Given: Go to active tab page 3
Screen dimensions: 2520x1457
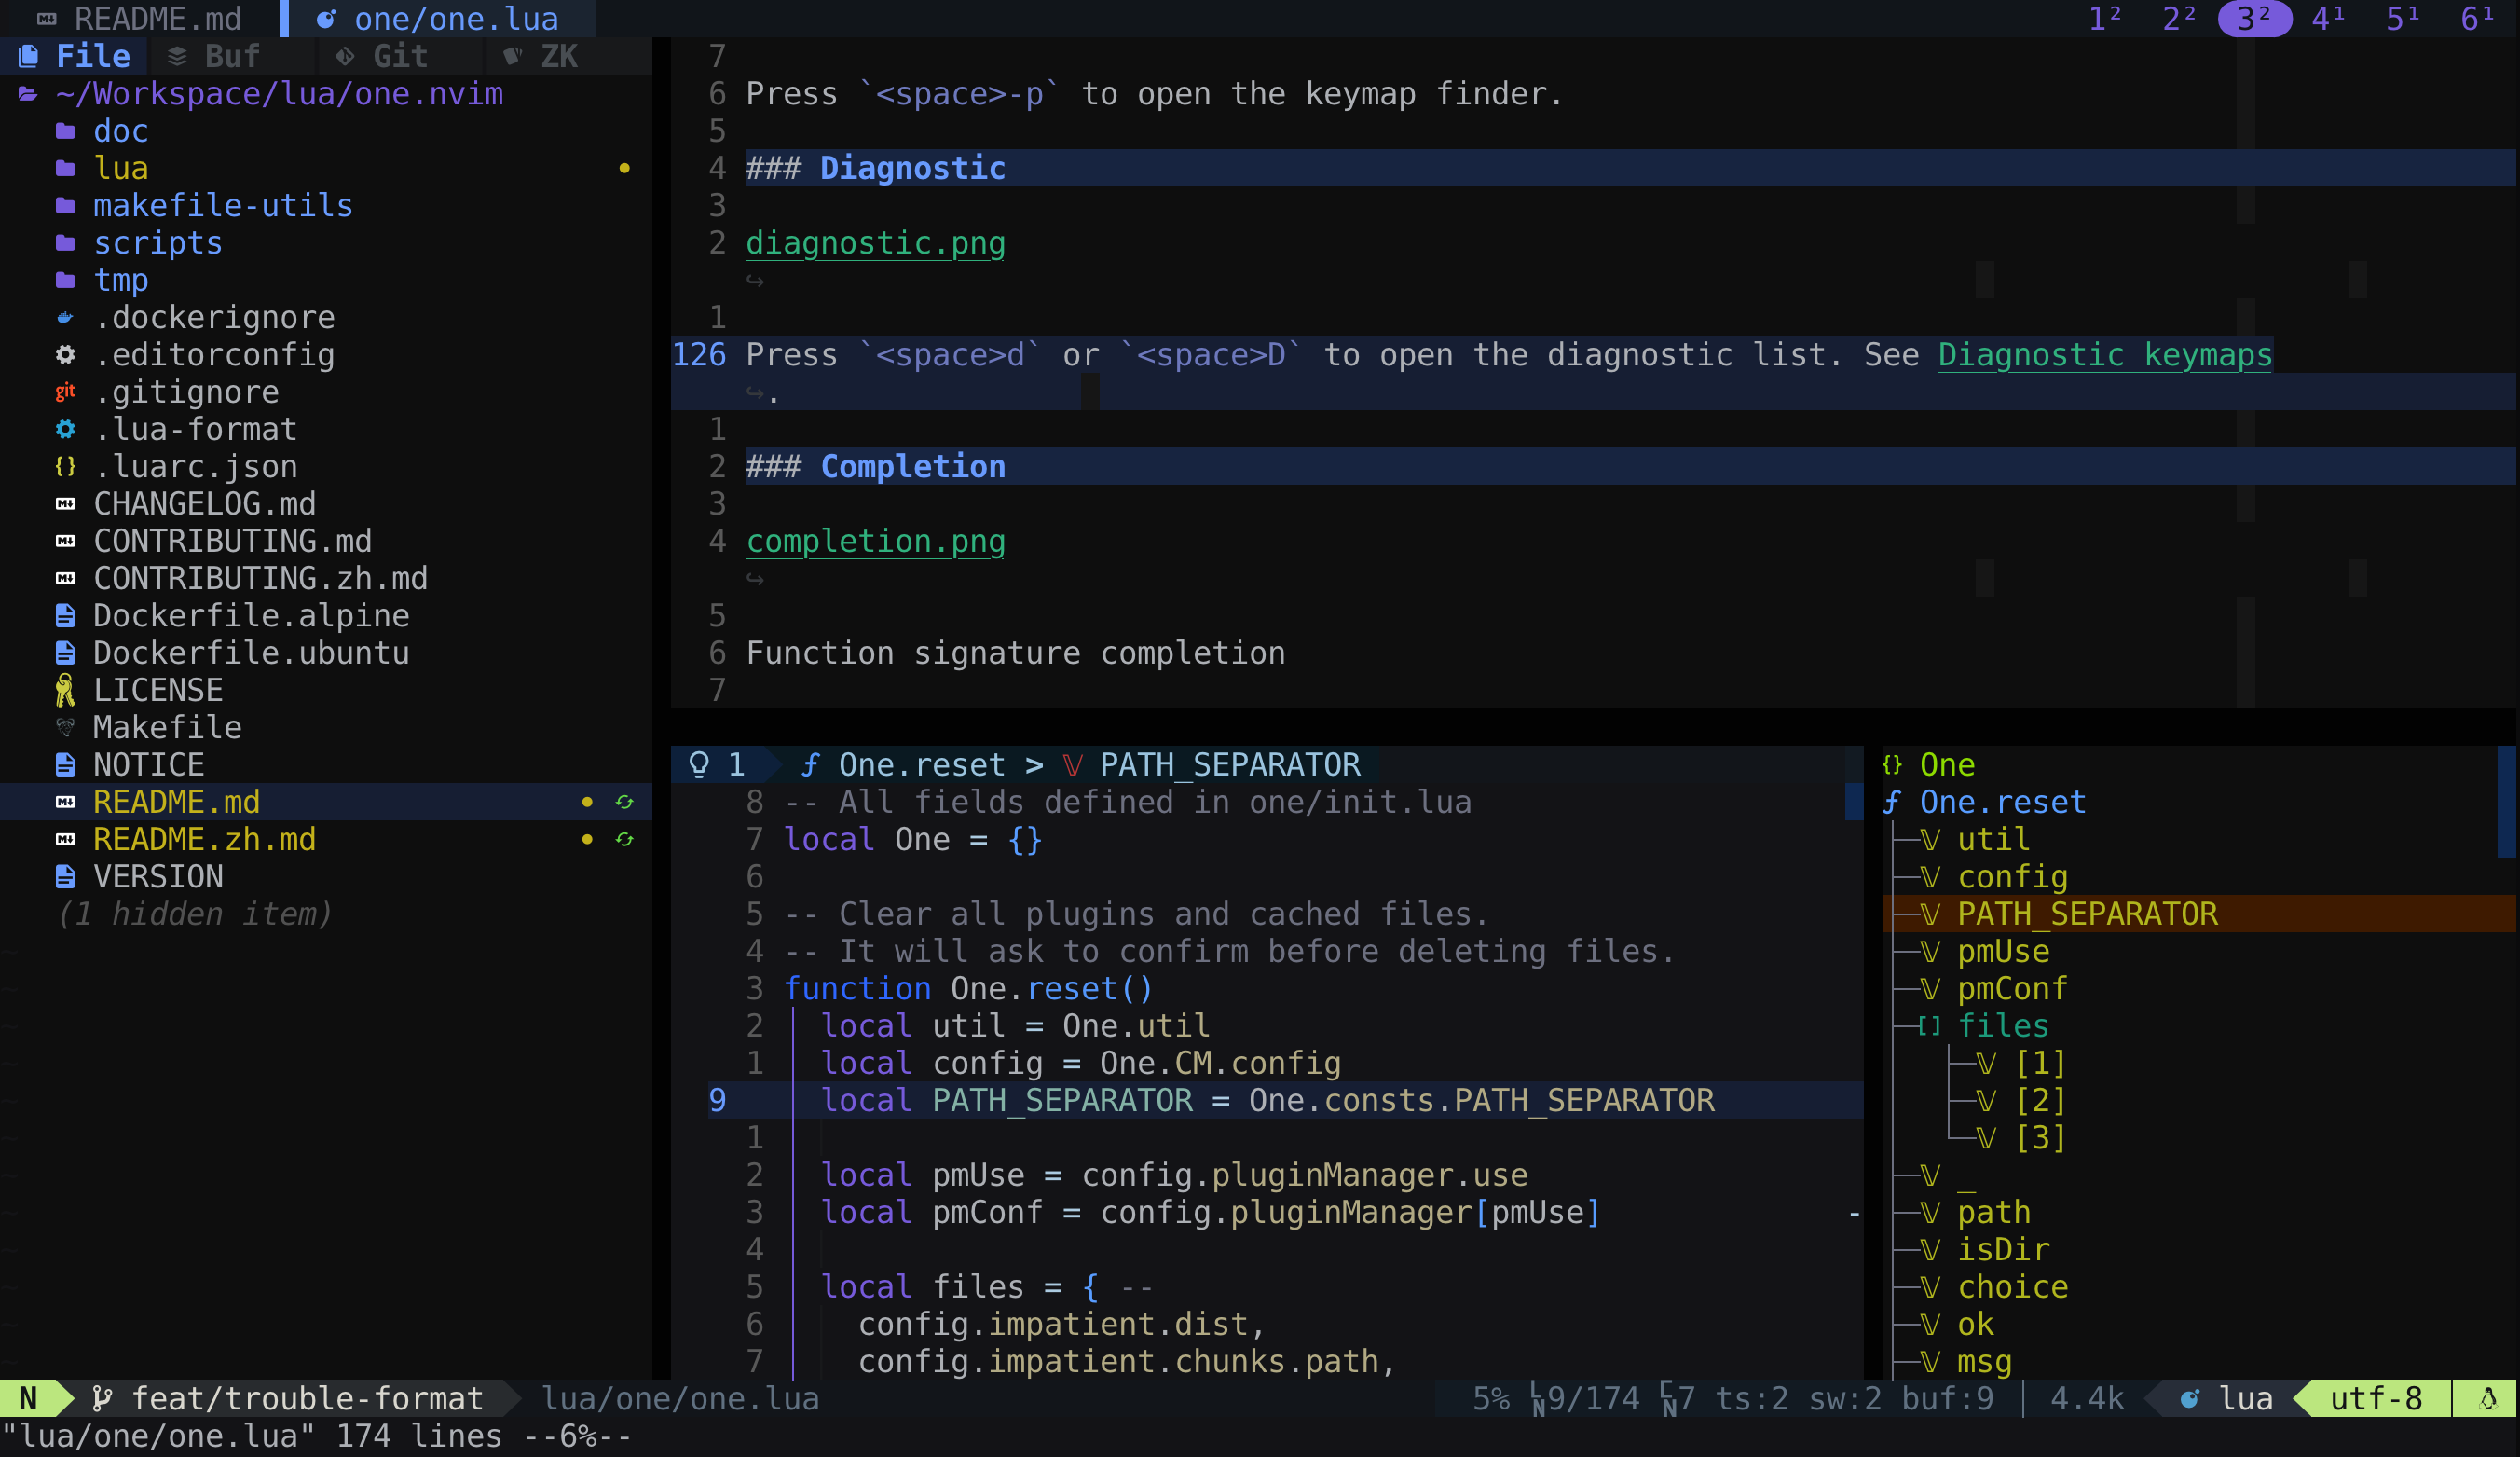Looking at the screenshot, I should point(2254,18).
